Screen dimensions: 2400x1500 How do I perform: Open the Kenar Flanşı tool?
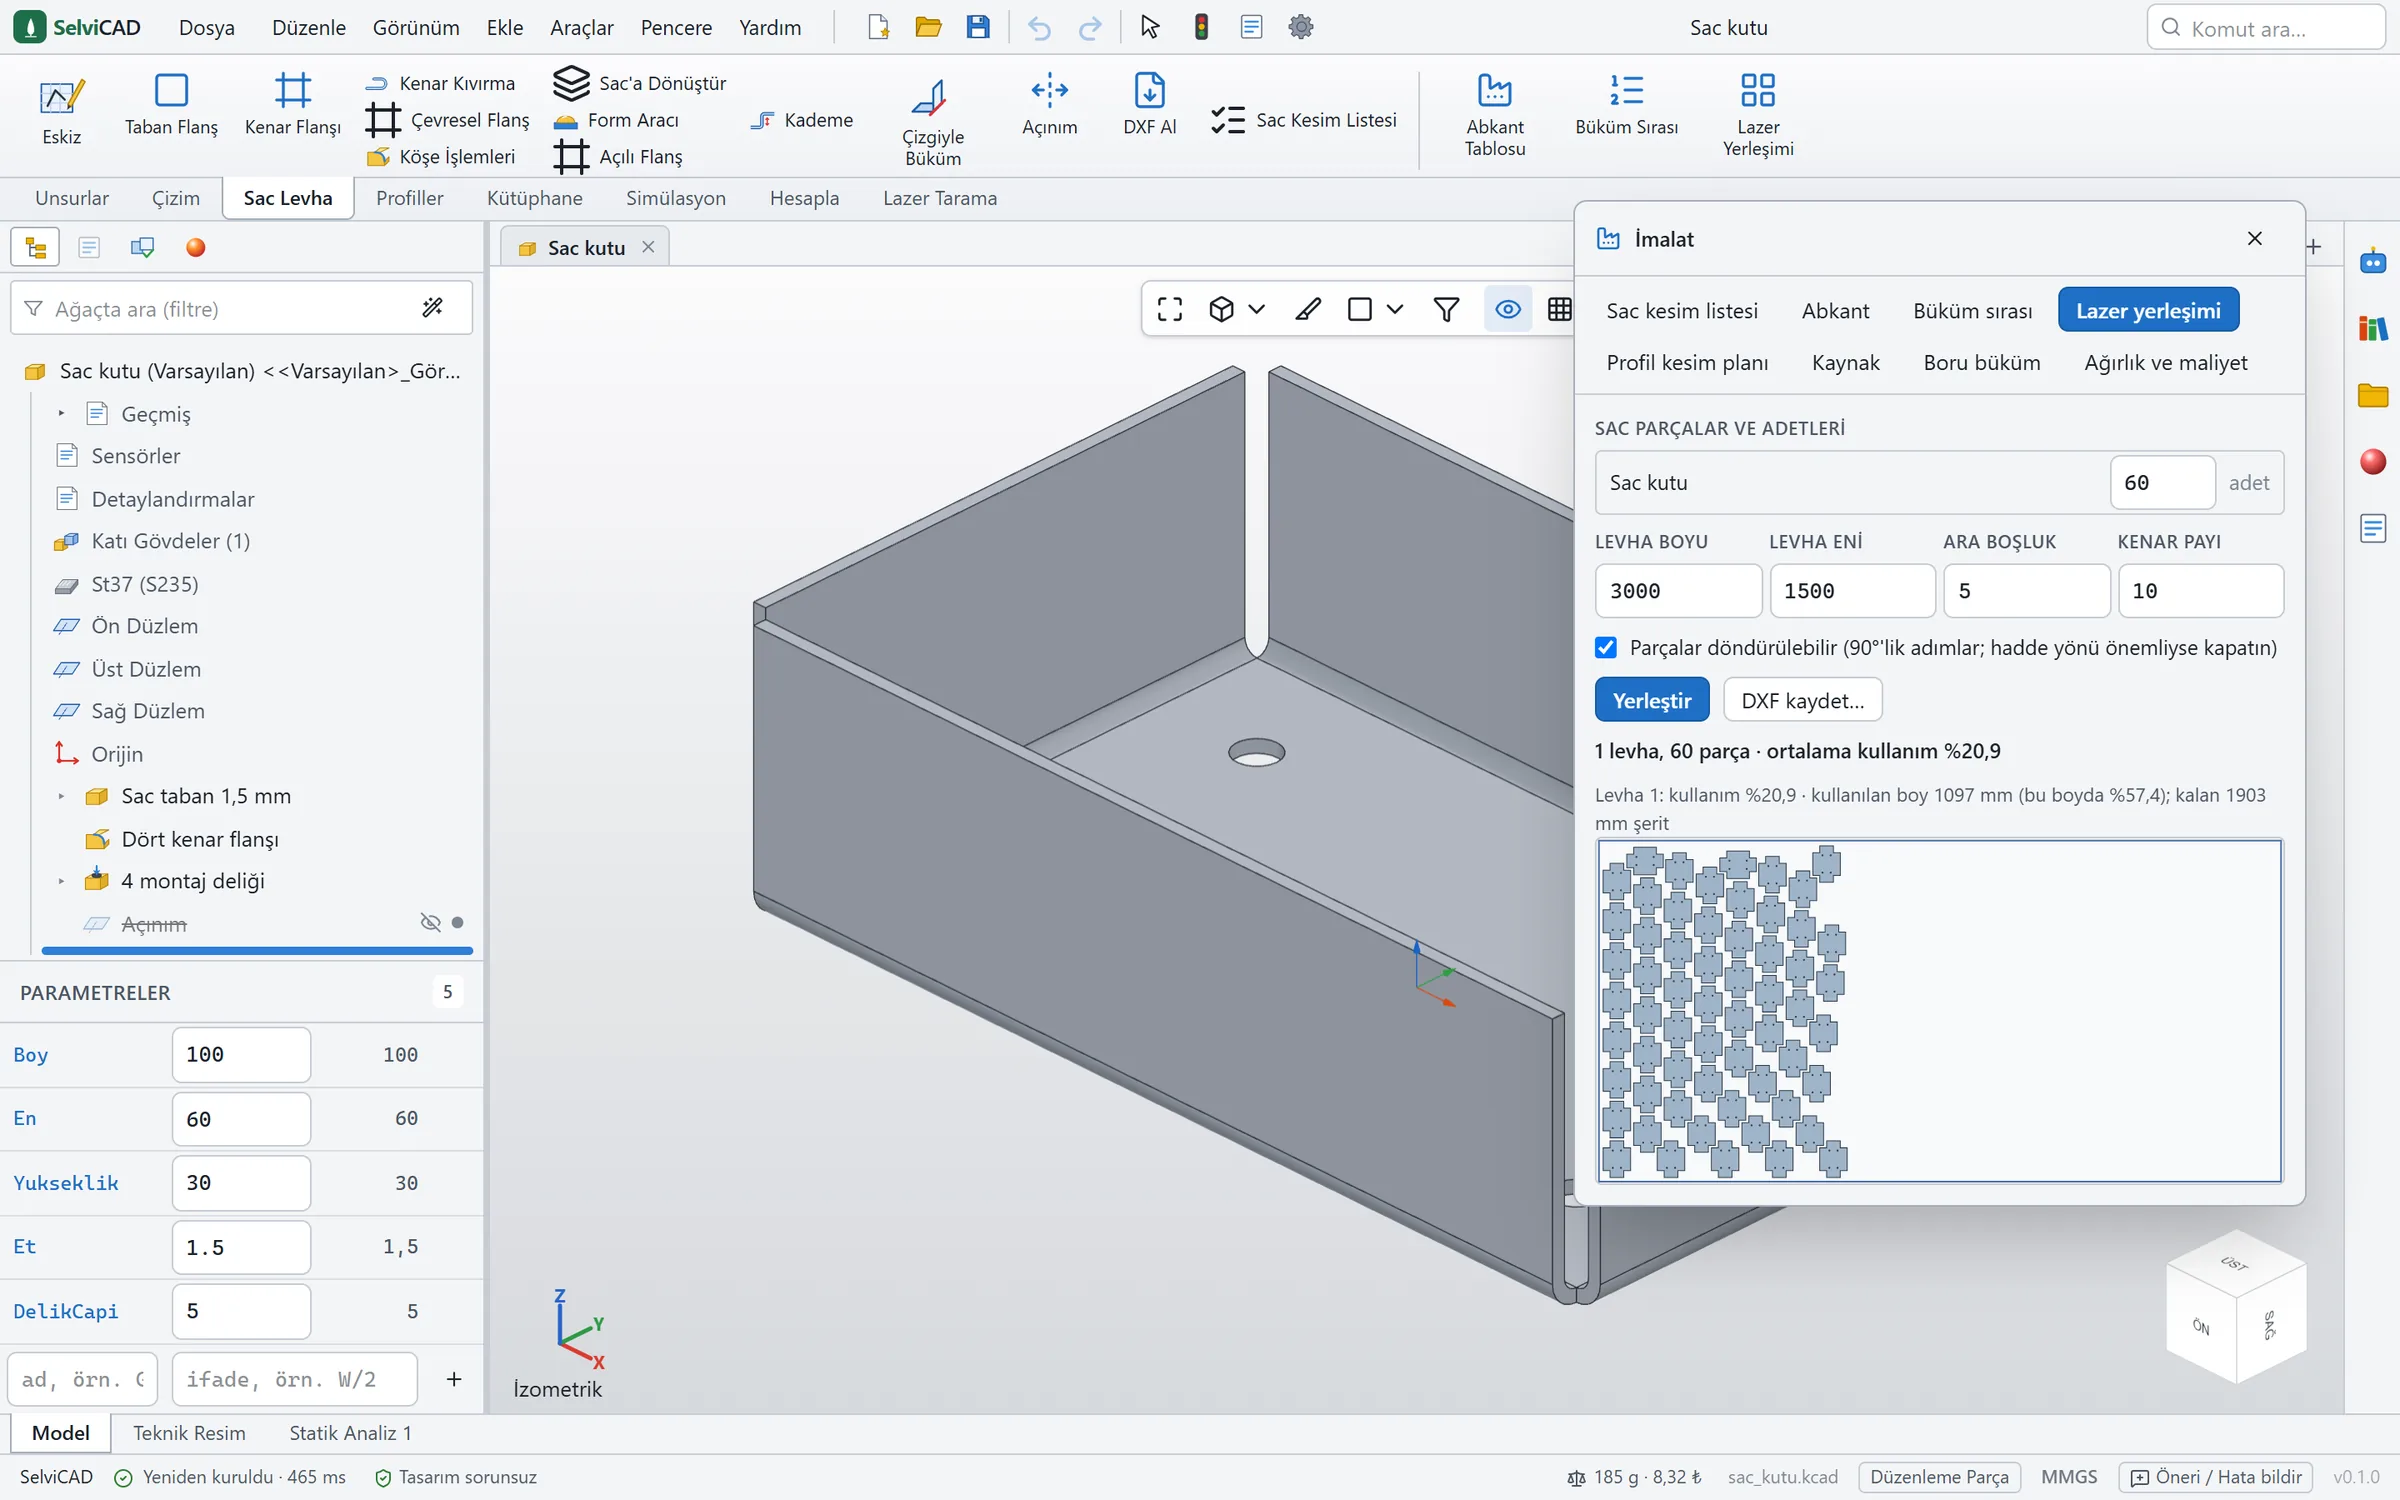(293, 106)
